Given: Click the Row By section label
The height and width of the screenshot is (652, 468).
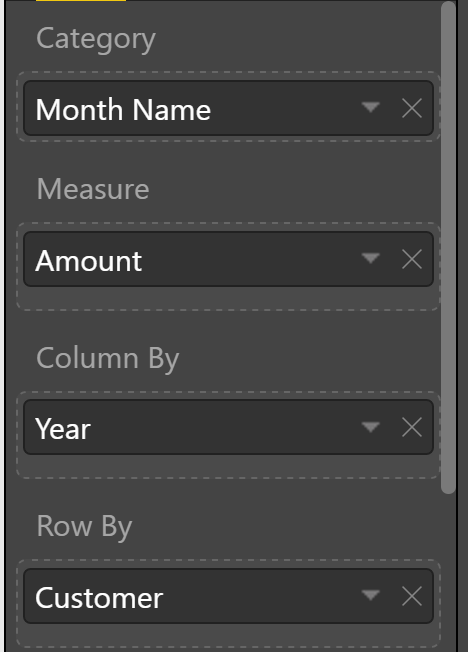Looking at the screenshot, I should tap(84, 527).
